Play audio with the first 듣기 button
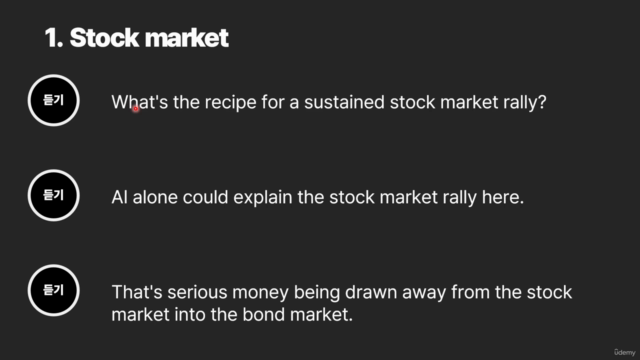 click(x=53, y=100)
